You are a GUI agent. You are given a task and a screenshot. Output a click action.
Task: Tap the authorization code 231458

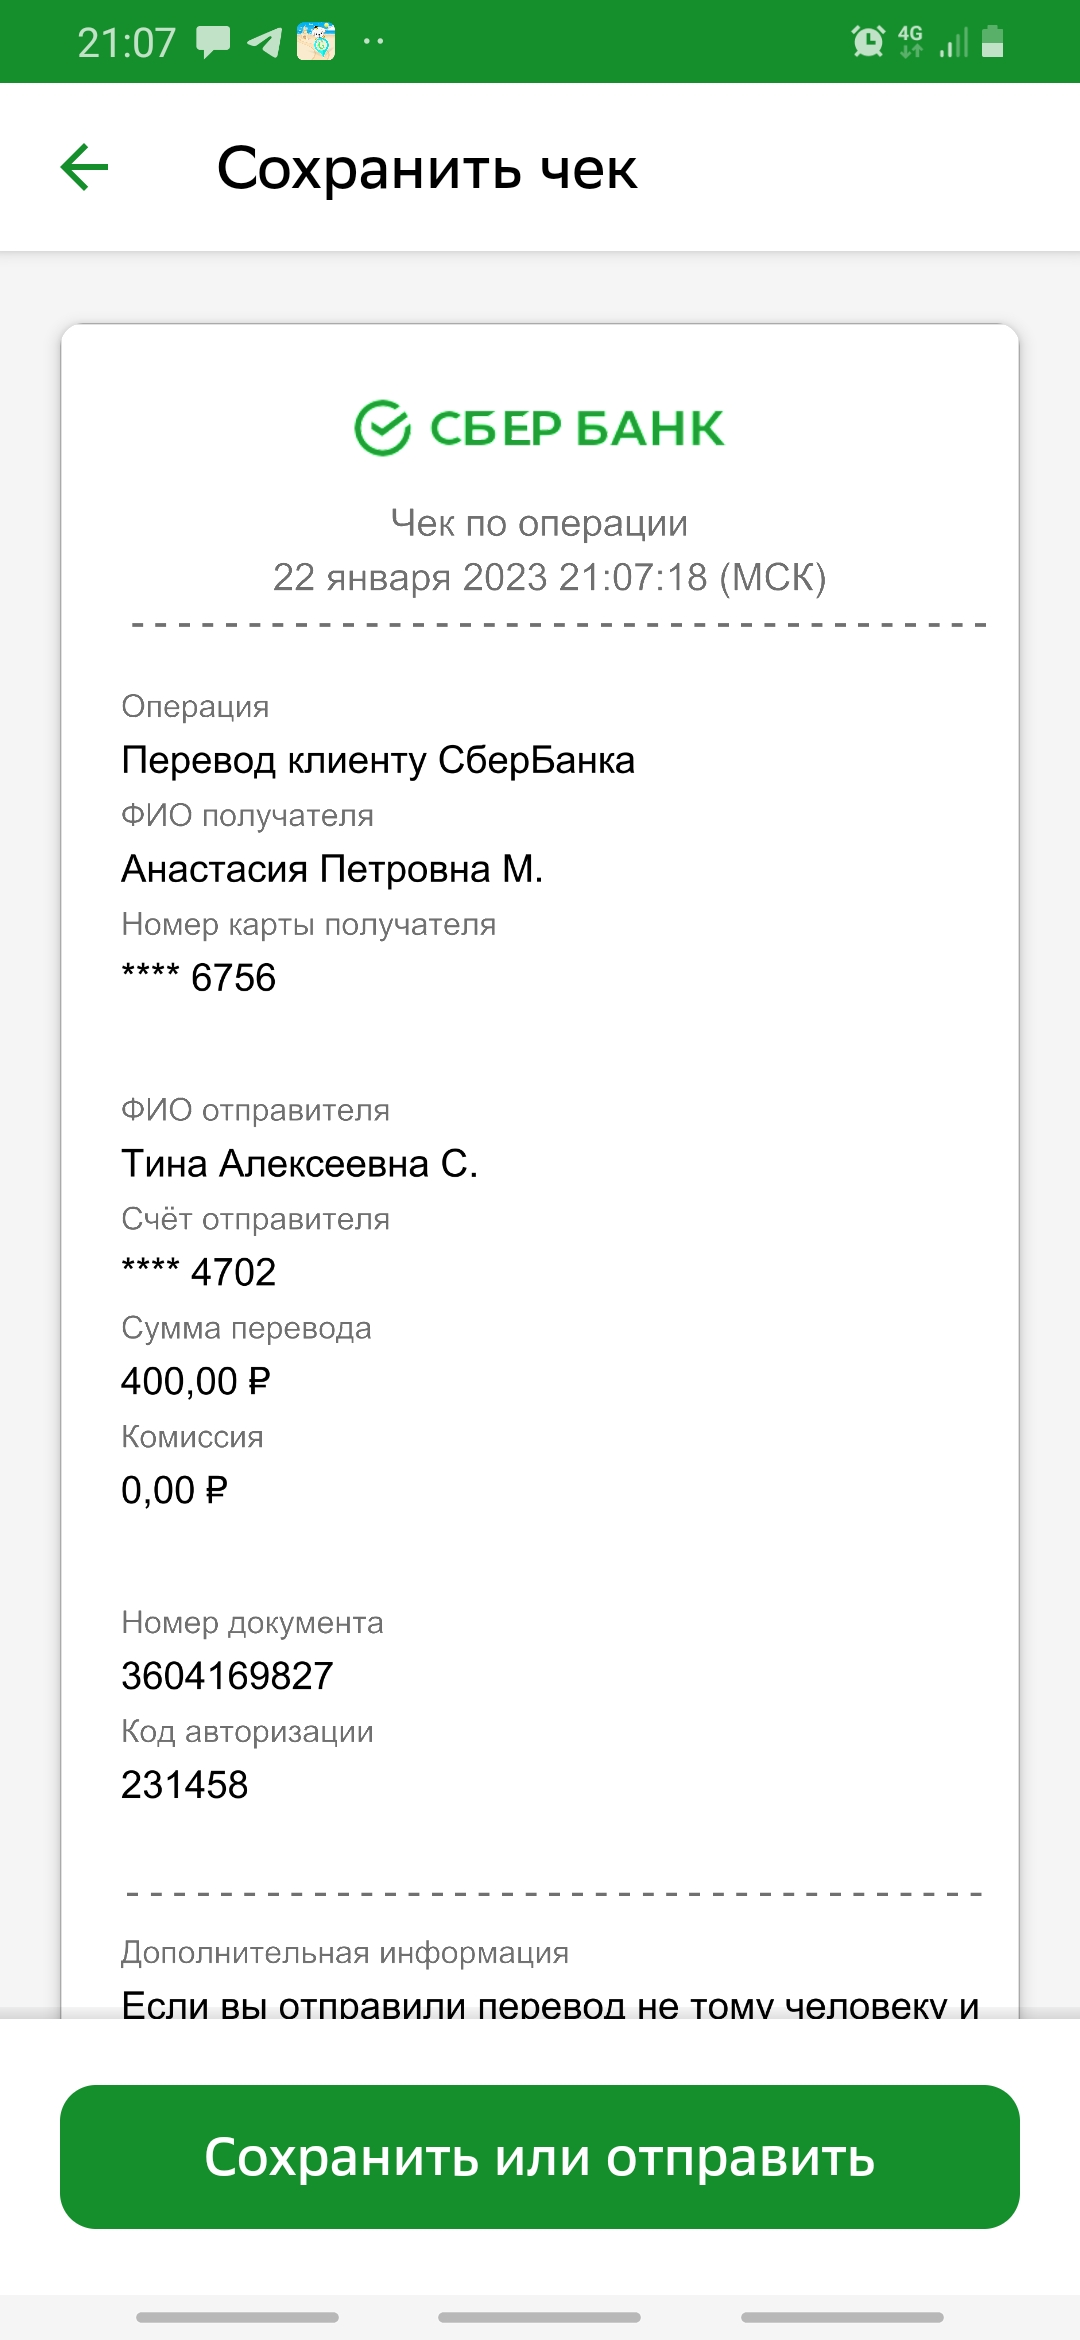pos(185,1785)
